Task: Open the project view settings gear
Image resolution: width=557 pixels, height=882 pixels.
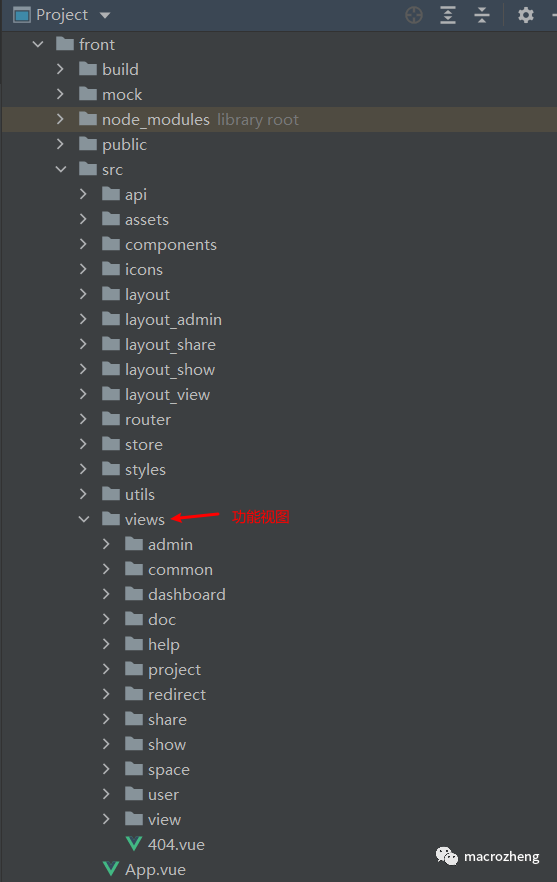Action: pyautogui.click(x=525, y=15)
